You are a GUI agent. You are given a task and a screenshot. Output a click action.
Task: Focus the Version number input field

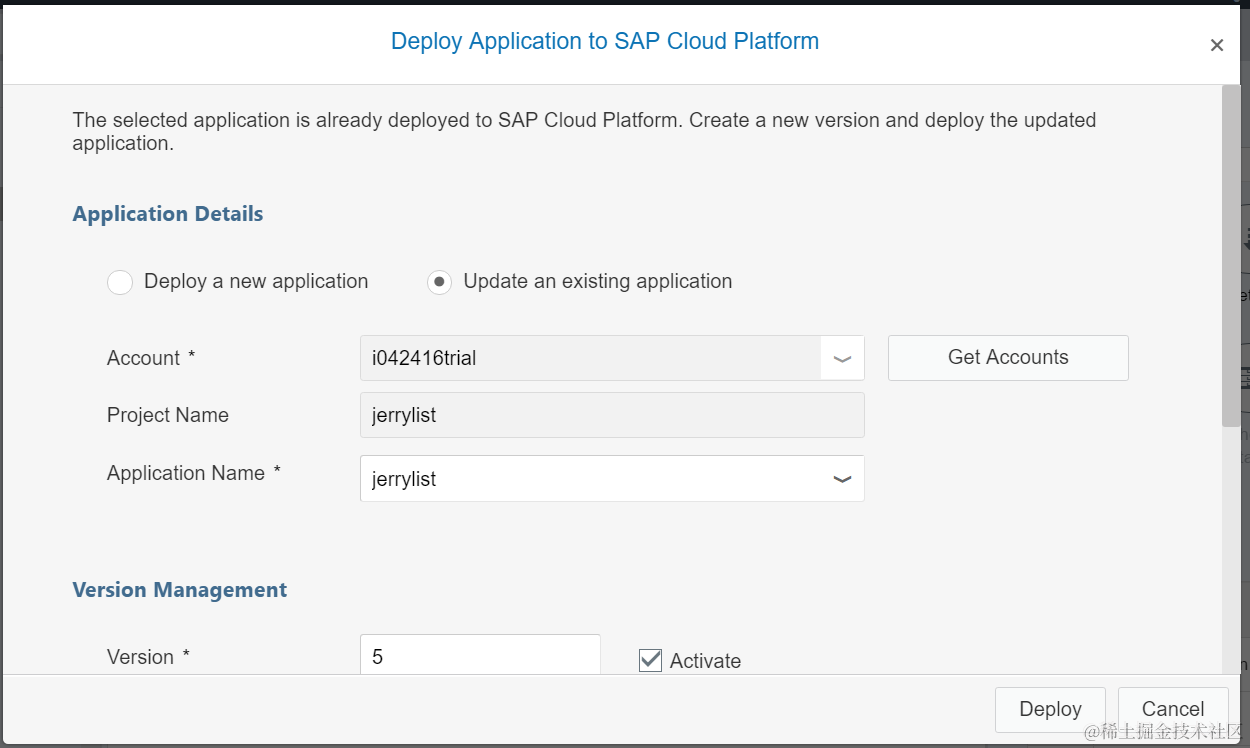480,656
